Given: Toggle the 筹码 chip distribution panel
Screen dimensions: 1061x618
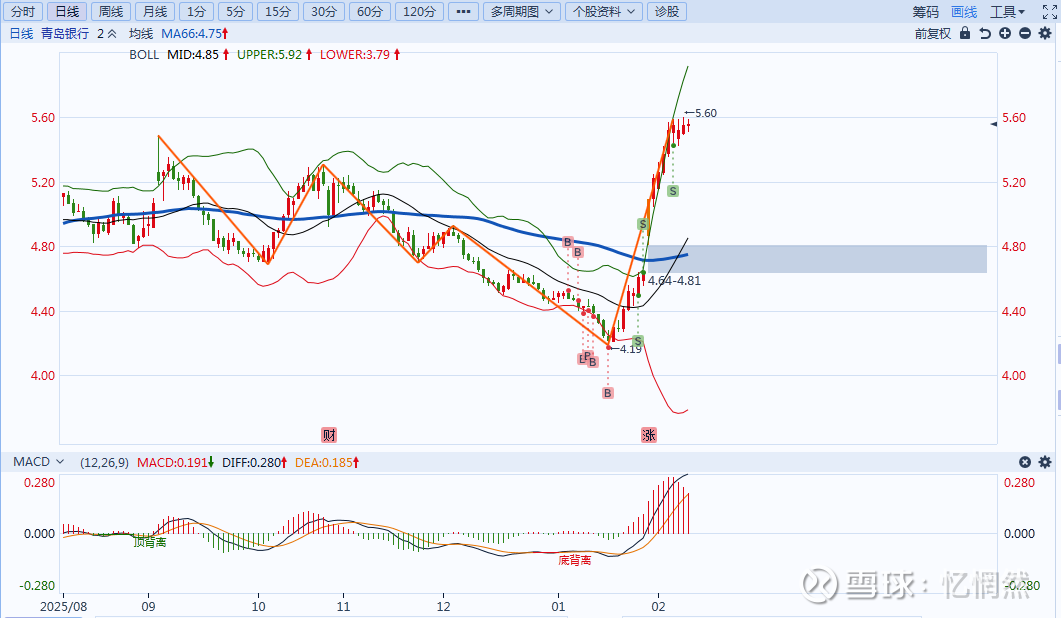Looking at the screenshot, I should pyautogui.click(x=926, y=12).
